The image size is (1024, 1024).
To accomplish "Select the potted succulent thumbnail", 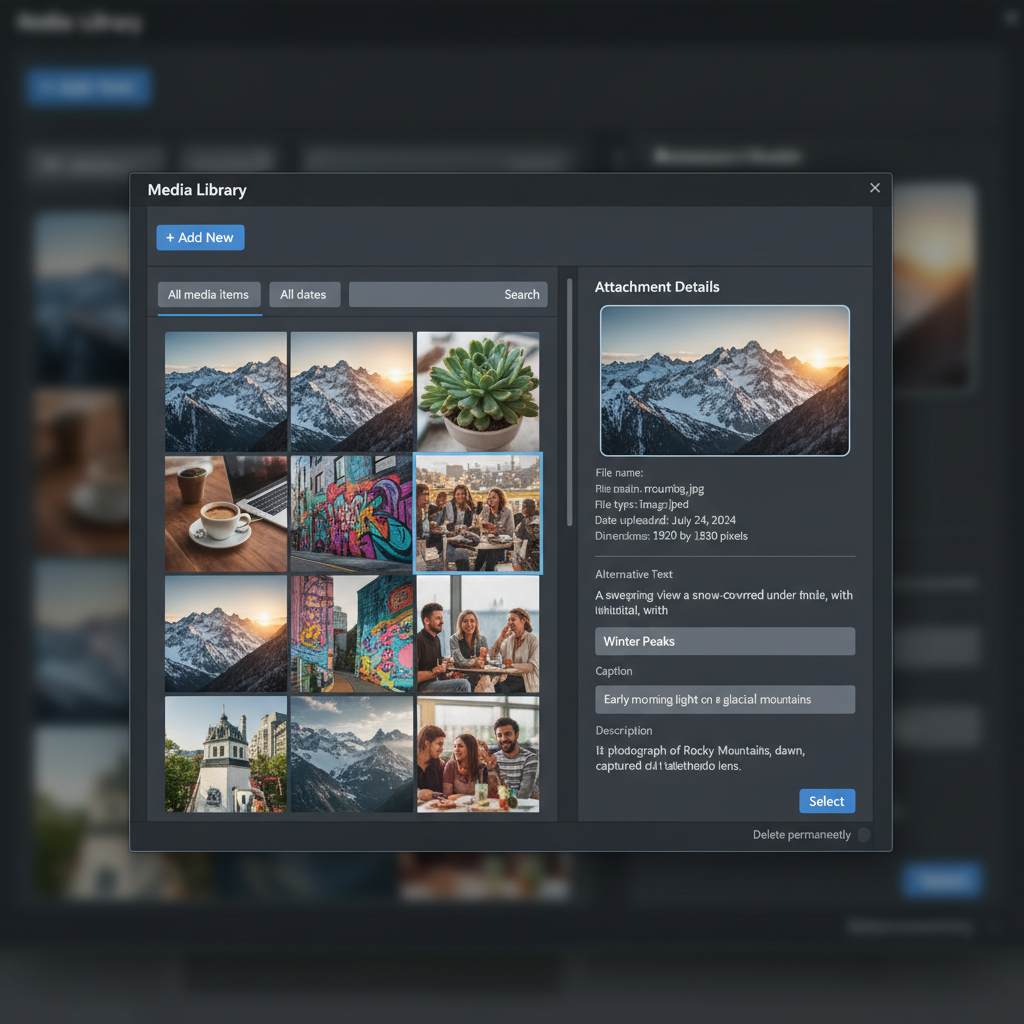I will tap(477, 390).
